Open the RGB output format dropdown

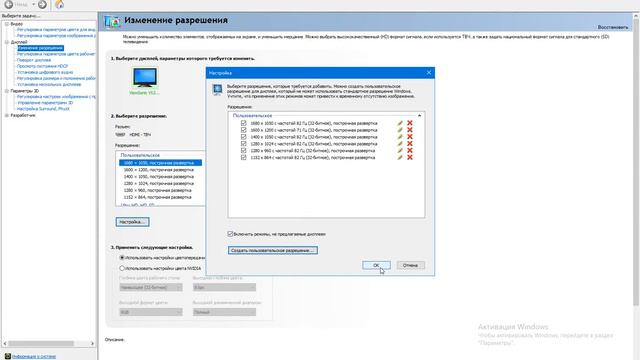pos(151,312)
